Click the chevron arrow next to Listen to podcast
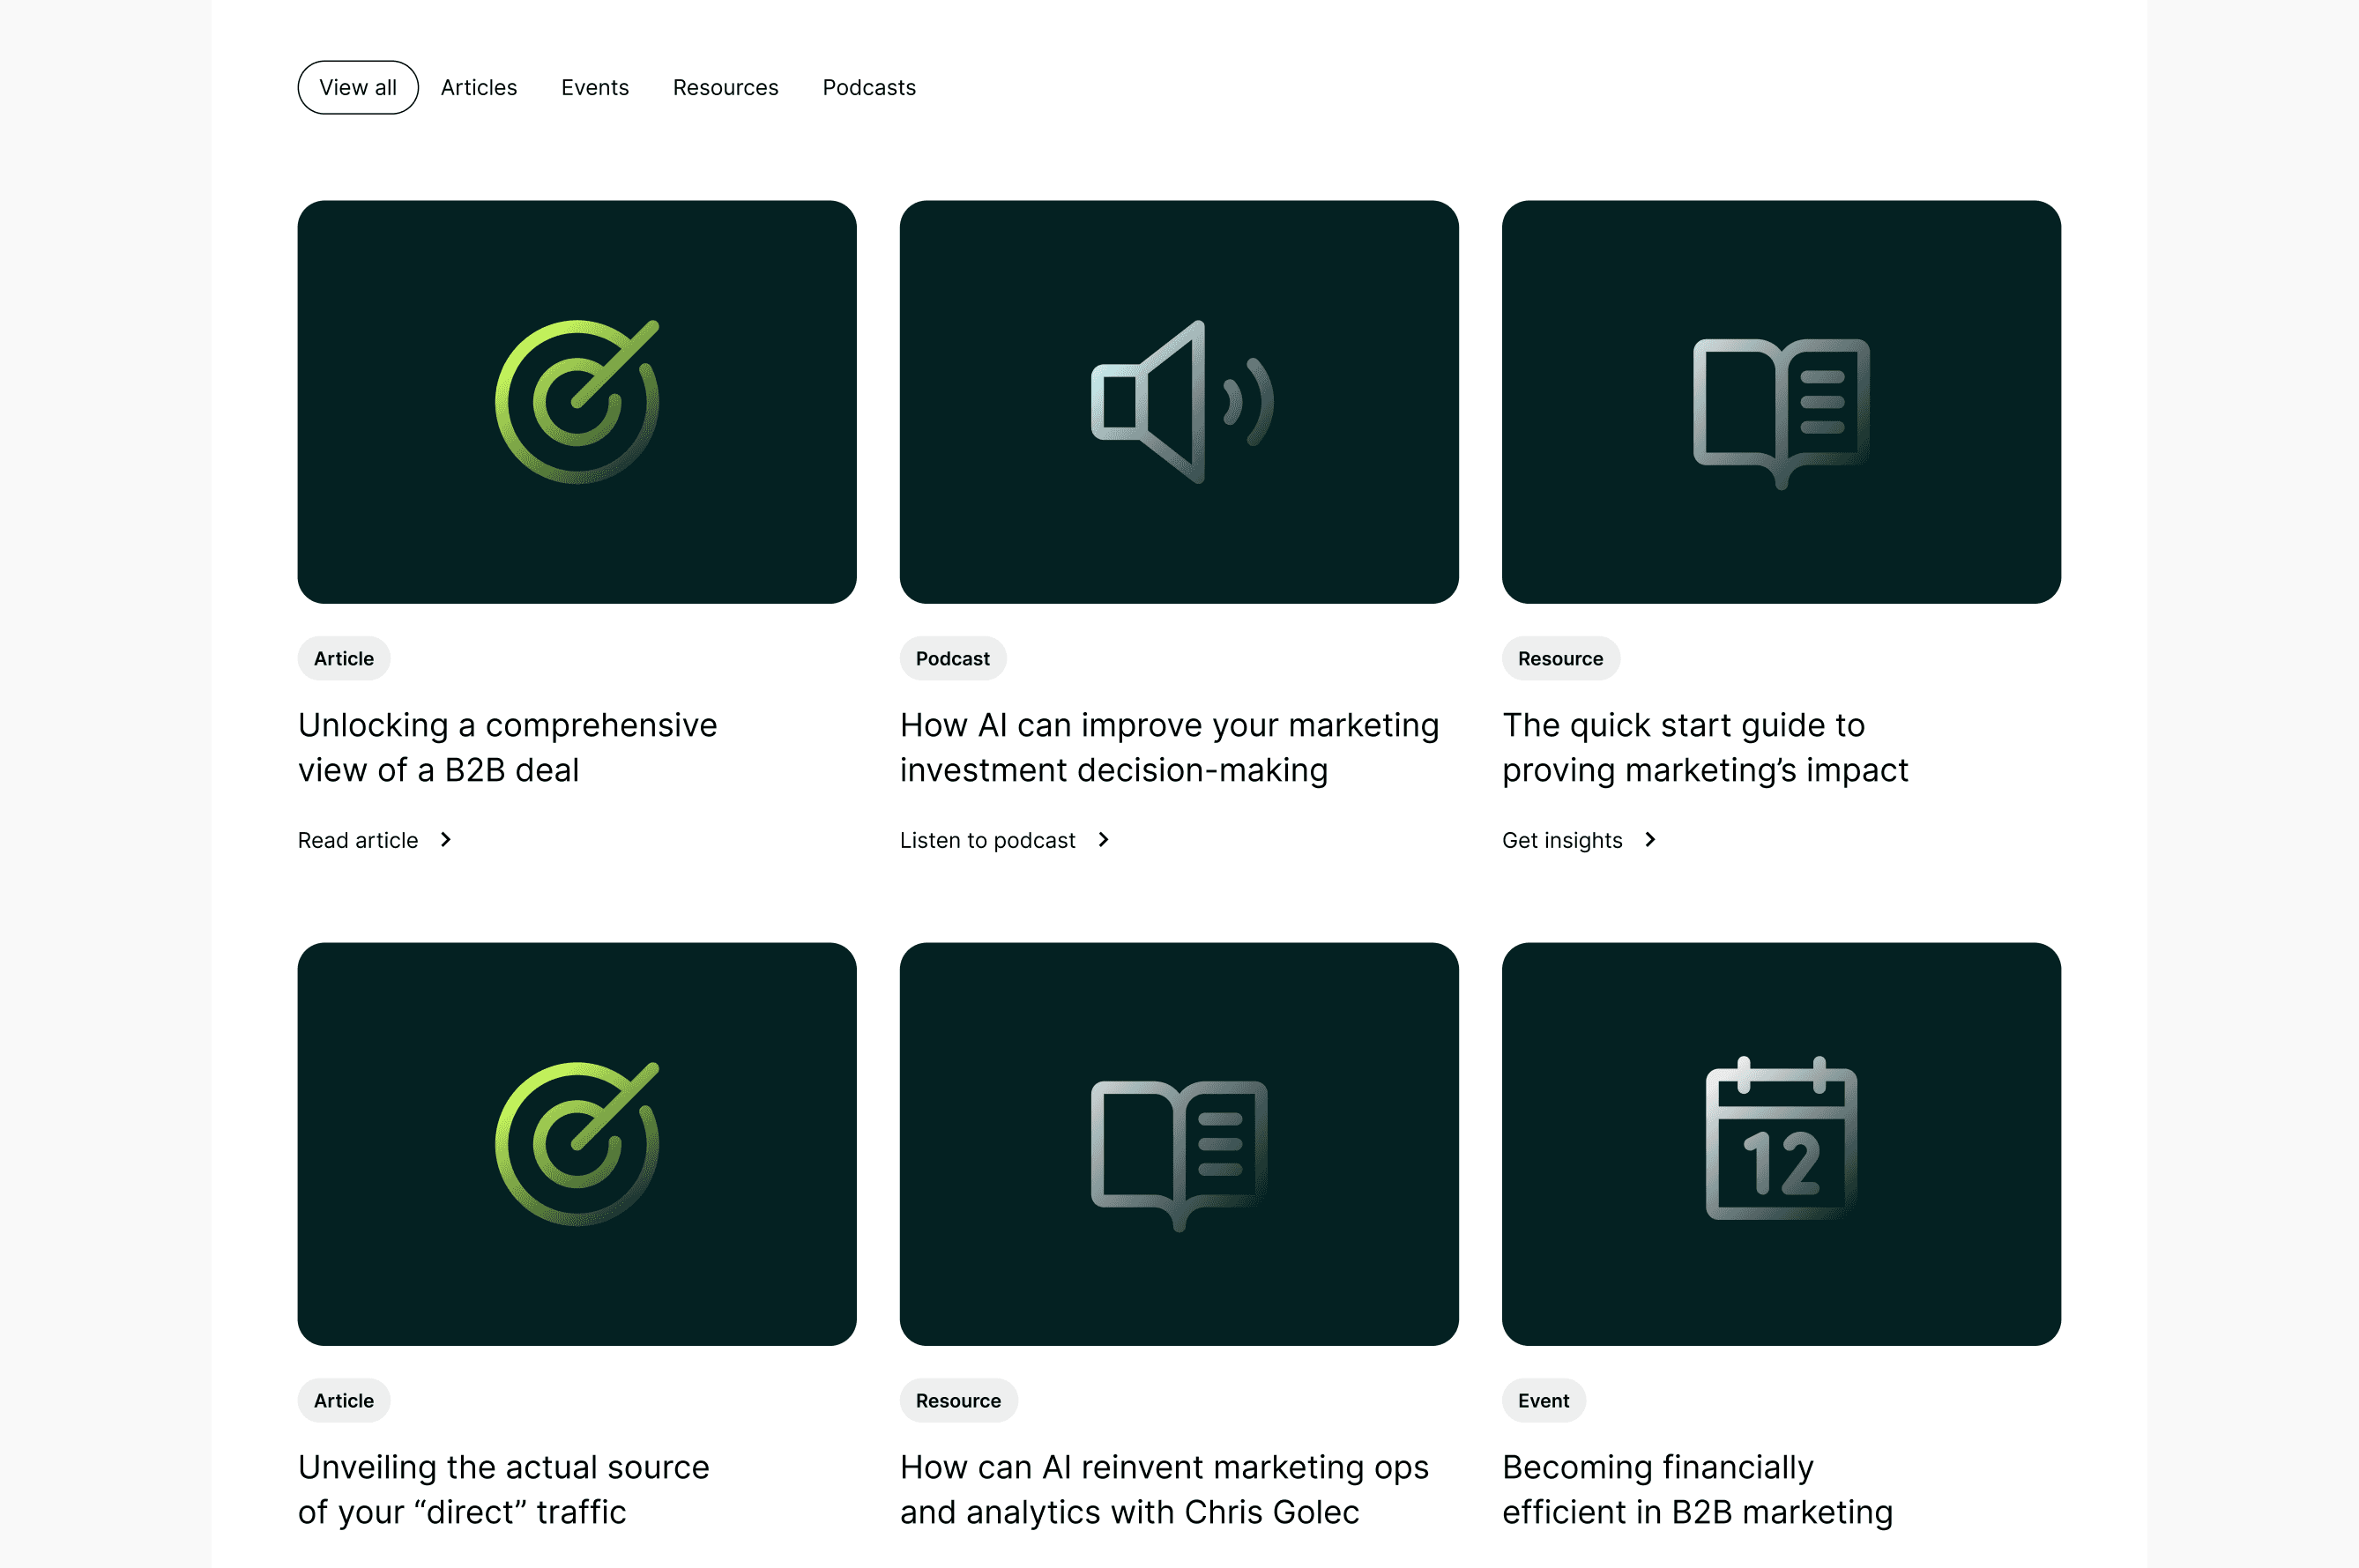The height and width of the screenshot is (1568, 2359). point(1104,840)
